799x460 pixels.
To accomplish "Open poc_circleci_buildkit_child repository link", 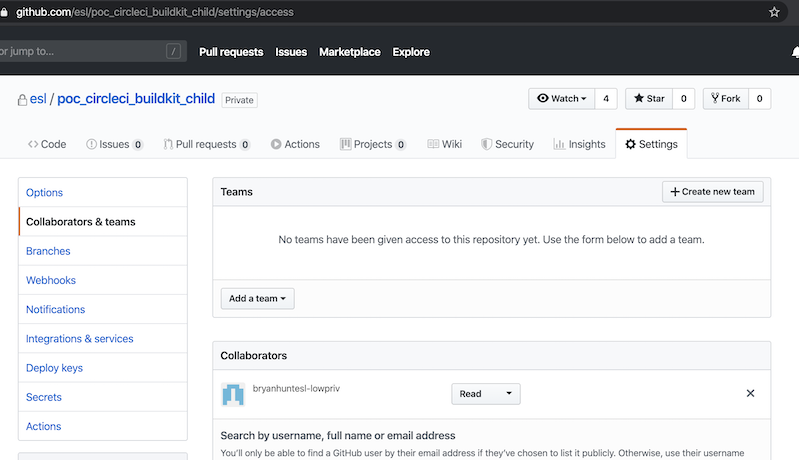I will pos(136,99).
